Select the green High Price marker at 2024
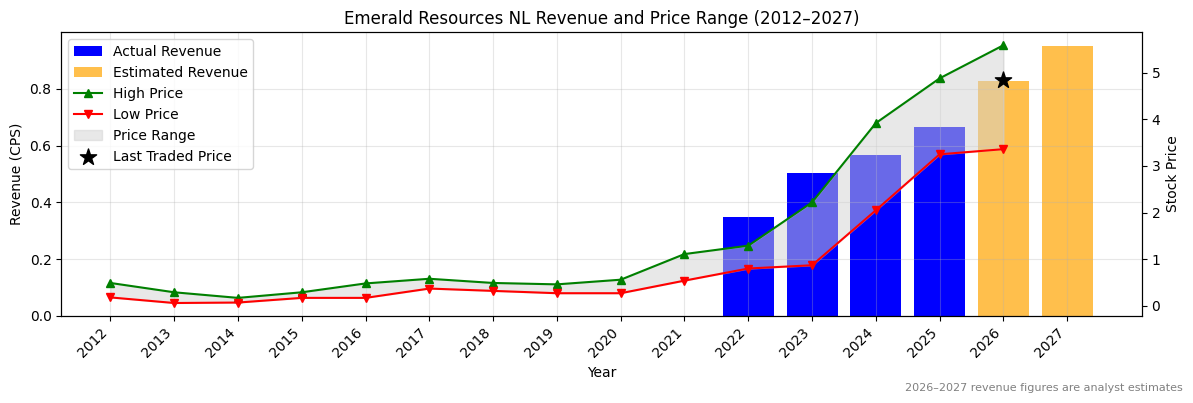The width and height of the screenshot is (1193, 403). coord(876,123)
